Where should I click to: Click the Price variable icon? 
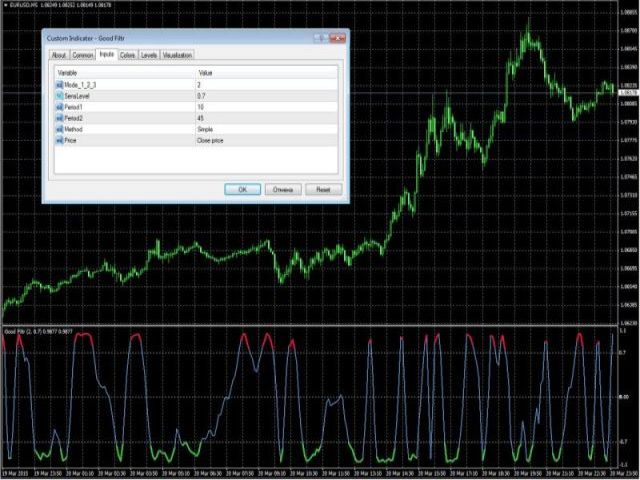[x=58, y=140]
